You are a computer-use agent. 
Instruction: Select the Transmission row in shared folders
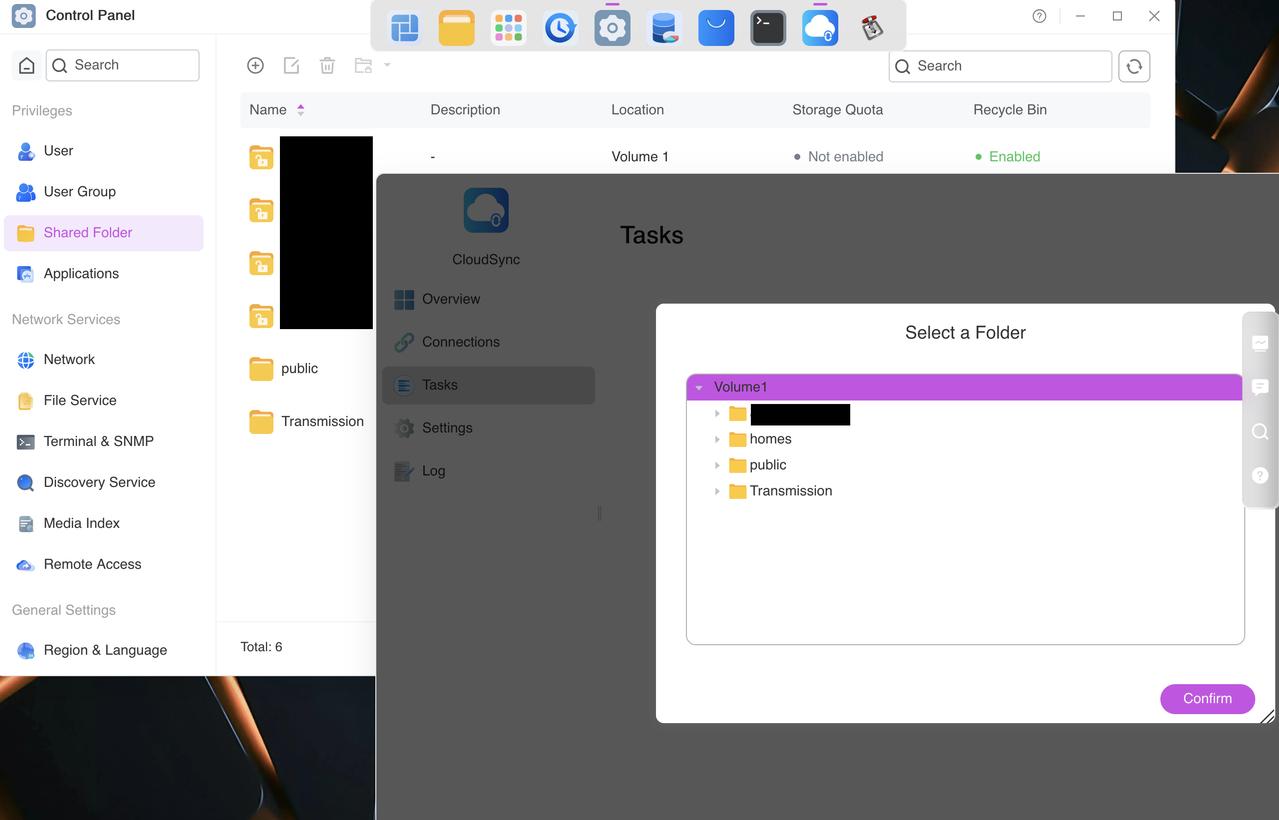point(308,422)
